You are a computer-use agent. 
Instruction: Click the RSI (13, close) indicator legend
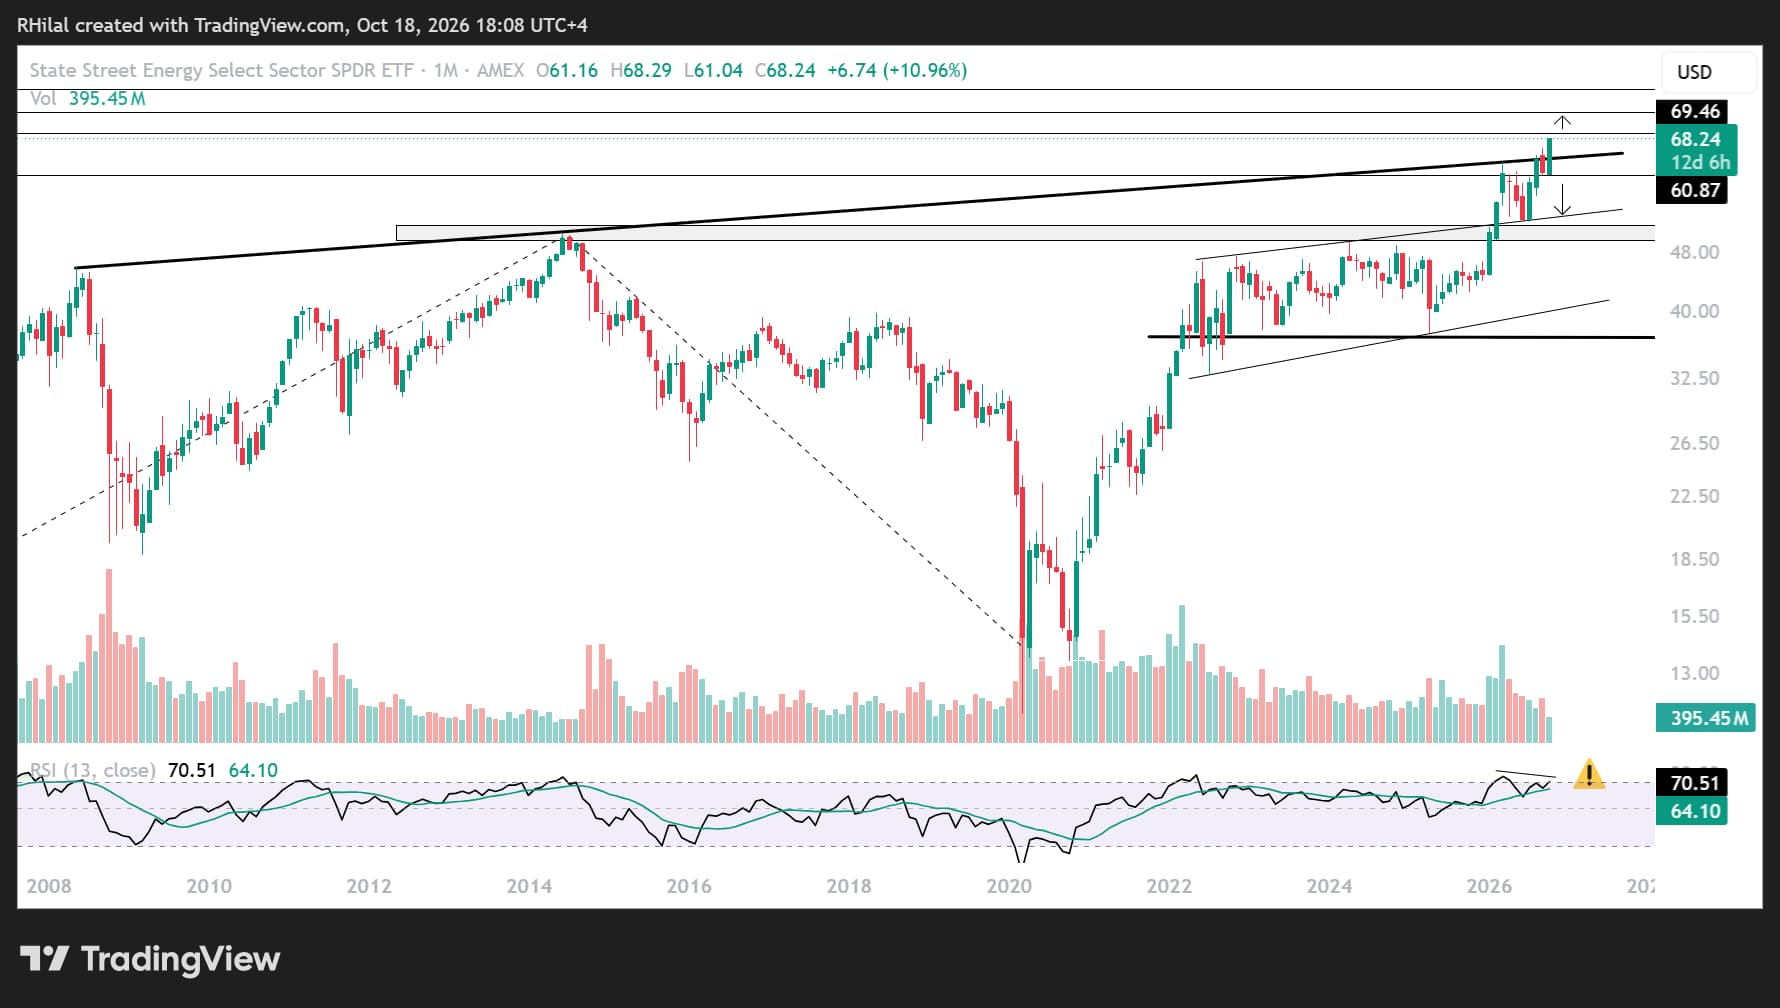click(92, 770)
